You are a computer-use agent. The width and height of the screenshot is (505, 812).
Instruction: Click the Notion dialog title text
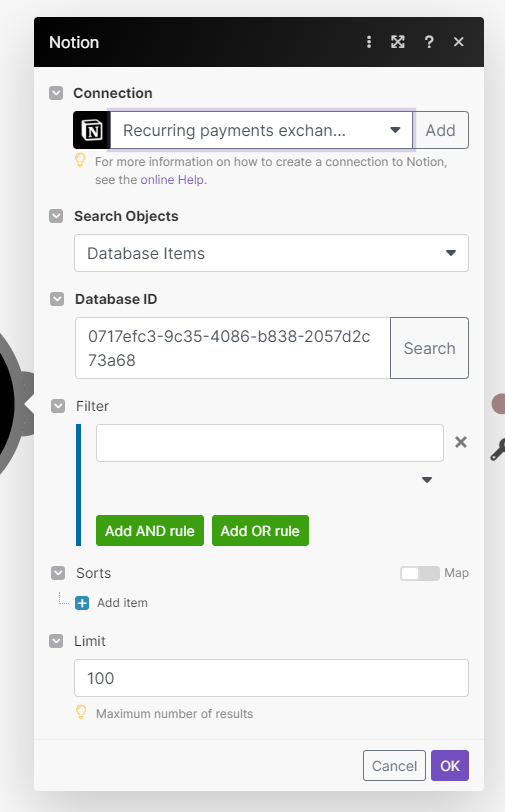point(74,42)
